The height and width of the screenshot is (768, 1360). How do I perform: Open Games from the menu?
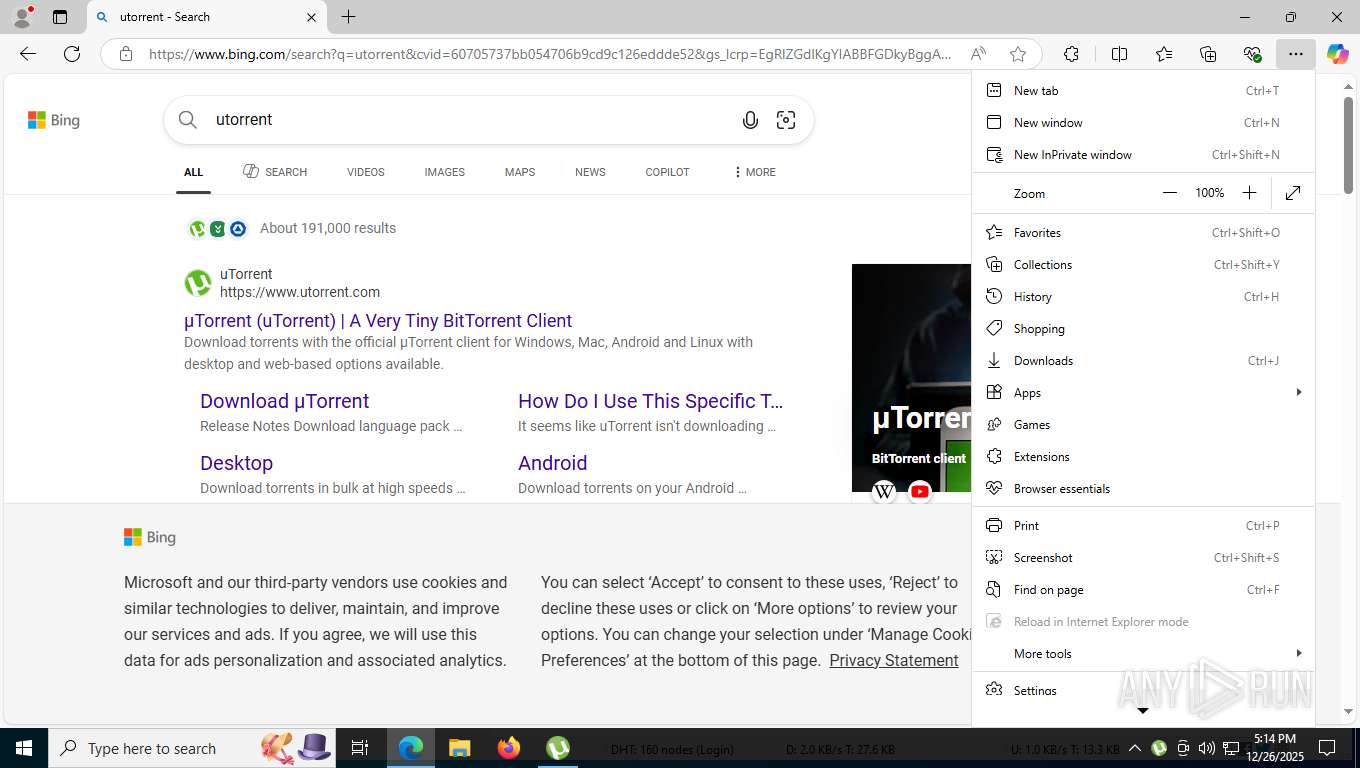click(x=1143, y=424)
